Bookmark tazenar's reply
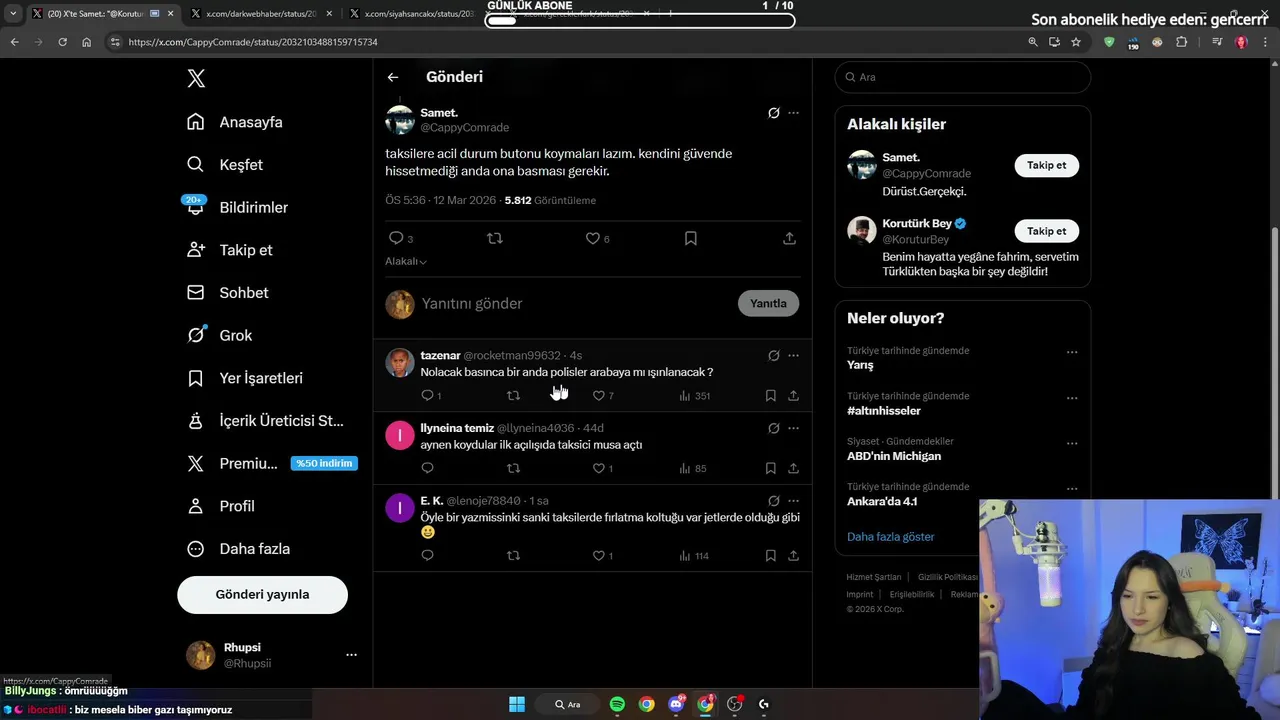Viewport: 1280px width, 720px height. pyautogui.click(x=771, y=396)
